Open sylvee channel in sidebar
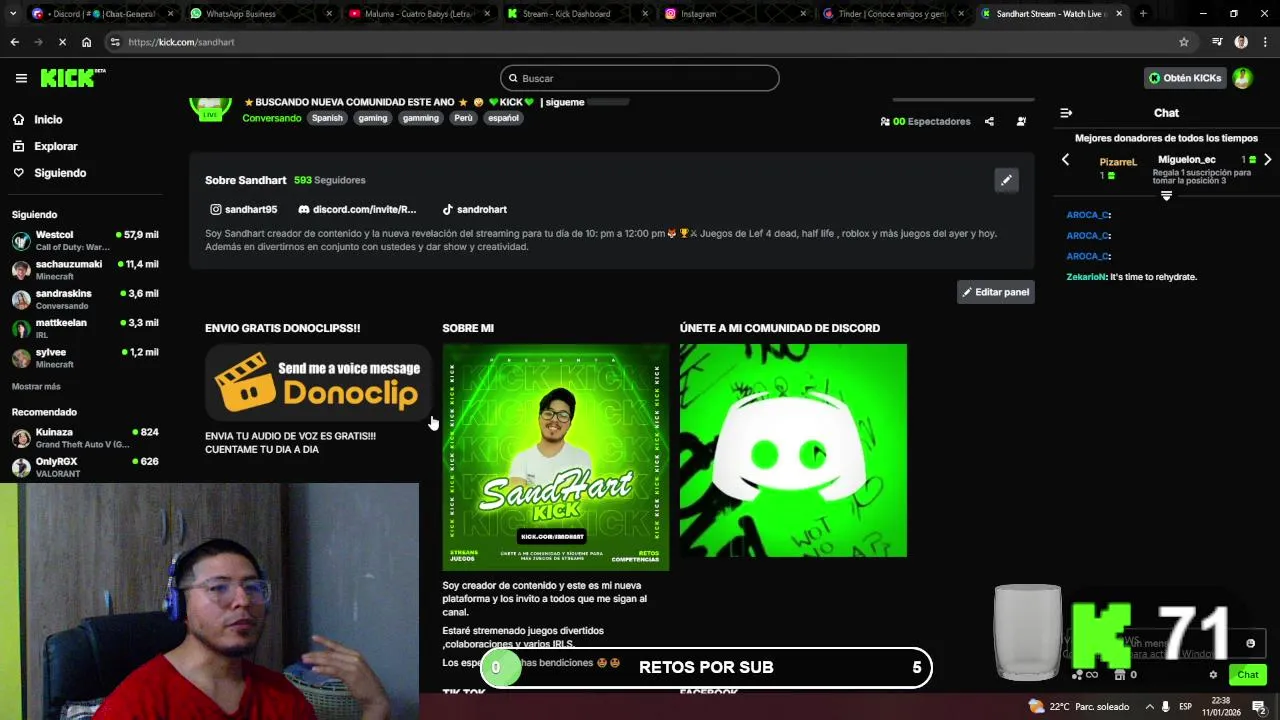The height and width of the screenshot is (720, 1280). (x=85, y=358)
